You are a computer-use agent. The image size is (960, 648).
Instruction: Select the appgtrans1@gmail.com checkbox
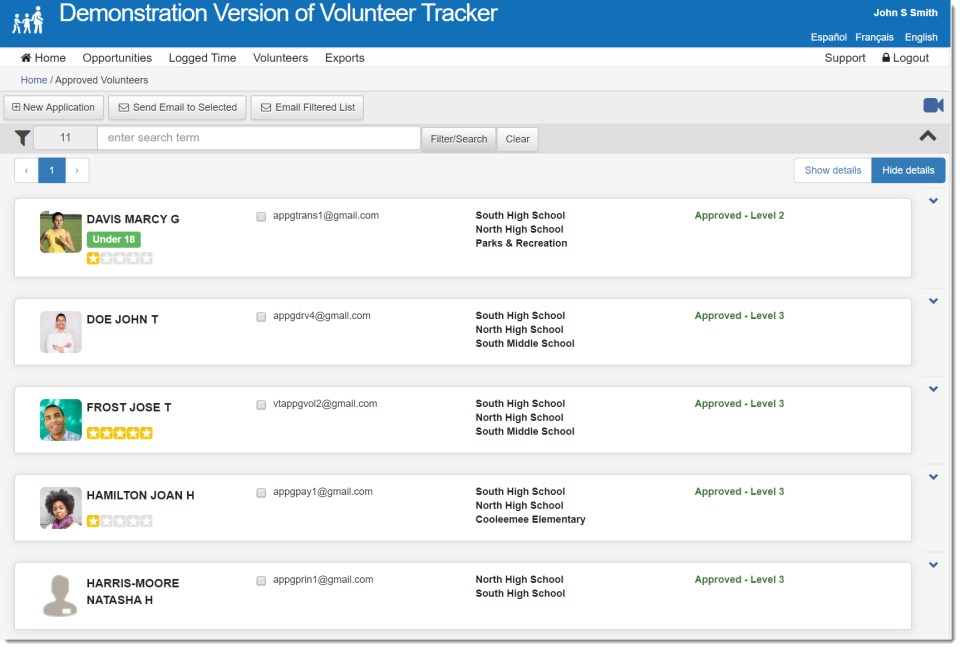point(261,217)
